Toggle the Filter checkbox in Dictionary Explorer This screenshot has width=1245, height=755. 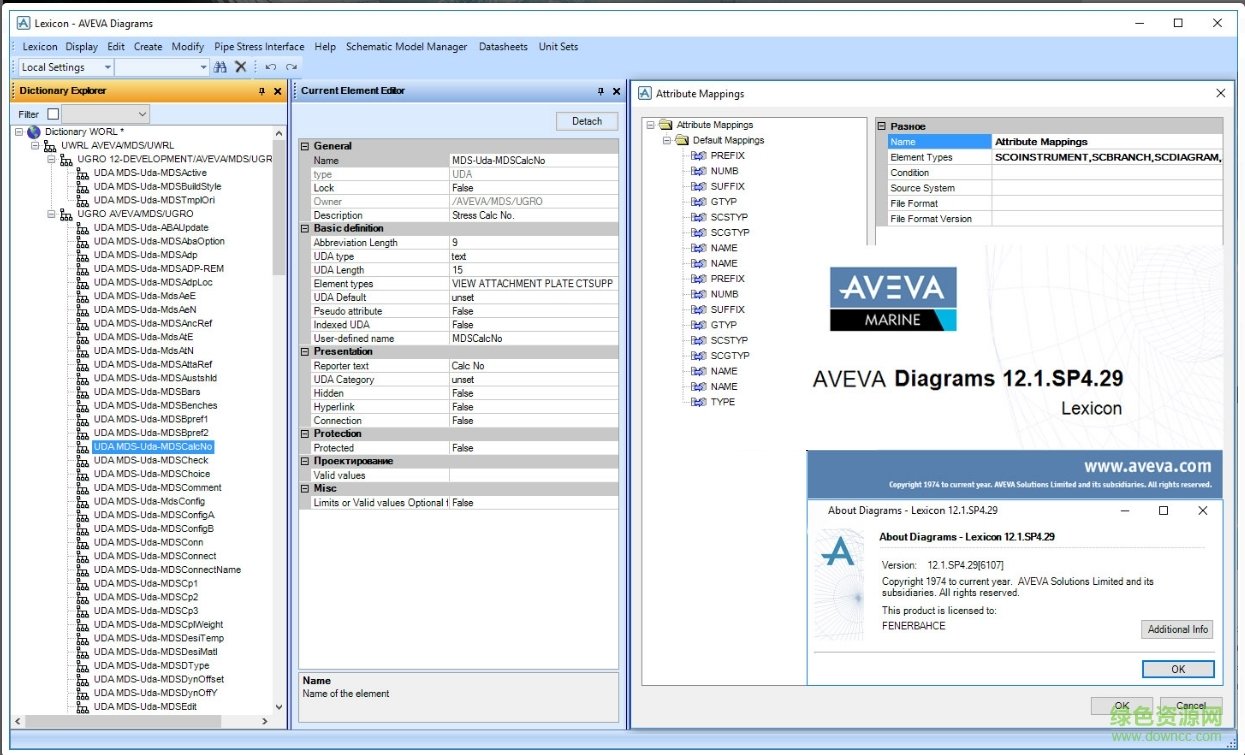pyautogui.click(x=53, y=115)
